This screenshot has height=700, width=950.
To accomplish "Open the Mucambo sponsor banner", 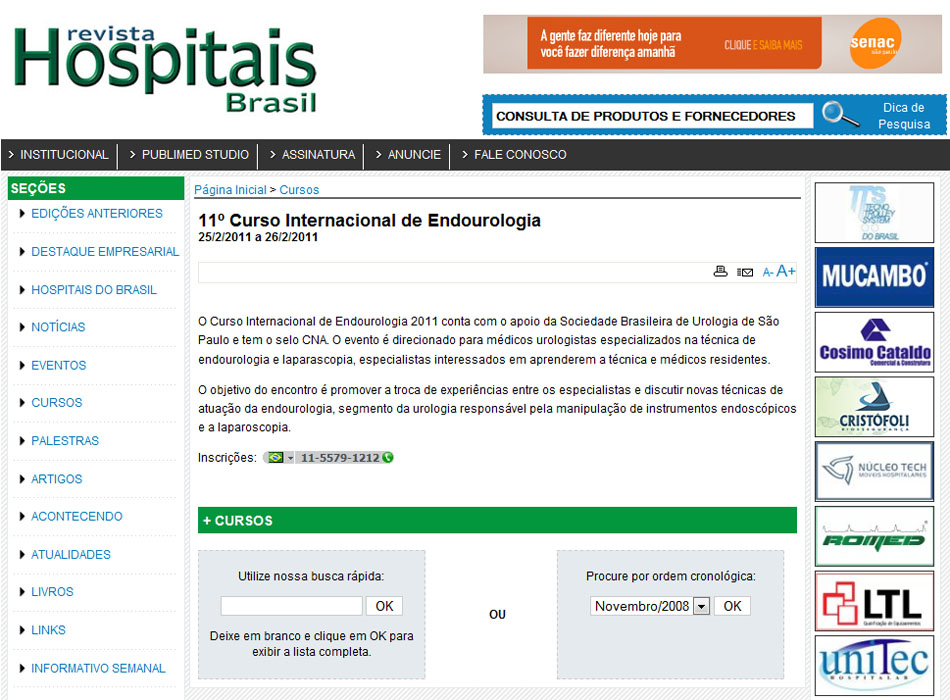I will click(874, 277).
